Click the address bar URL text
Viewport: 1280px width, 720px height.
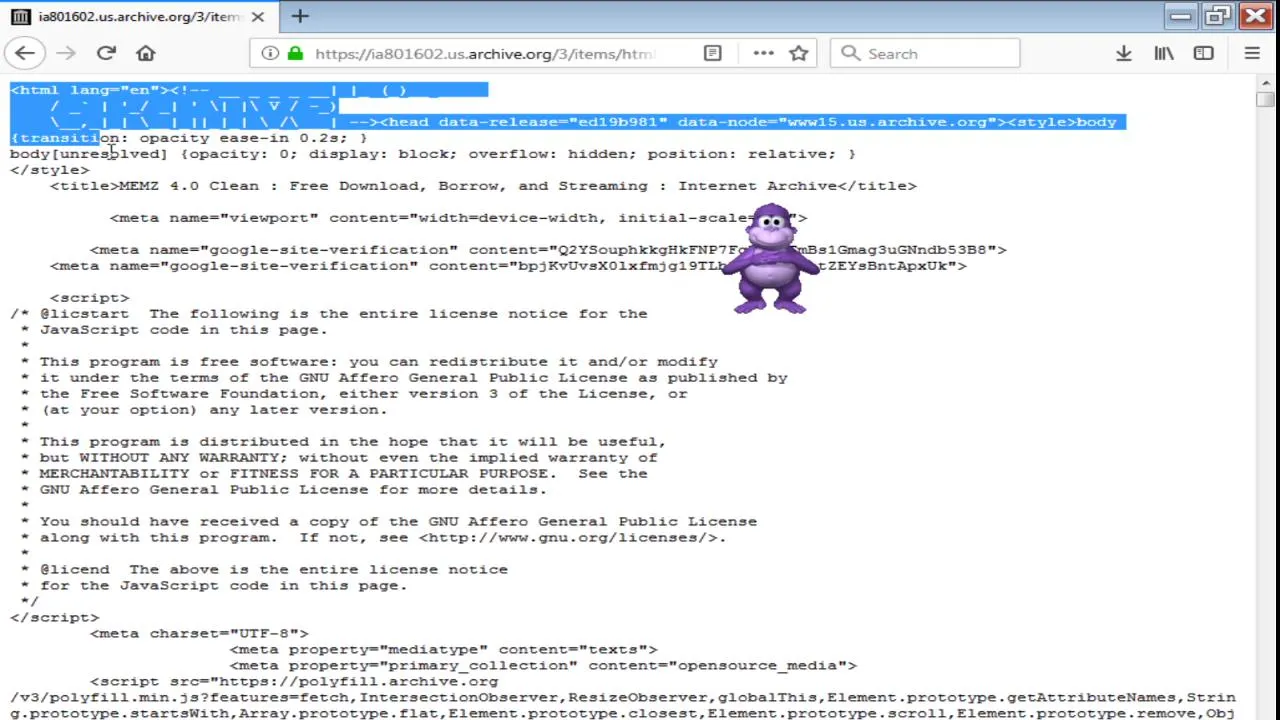[x=485, y=54]
